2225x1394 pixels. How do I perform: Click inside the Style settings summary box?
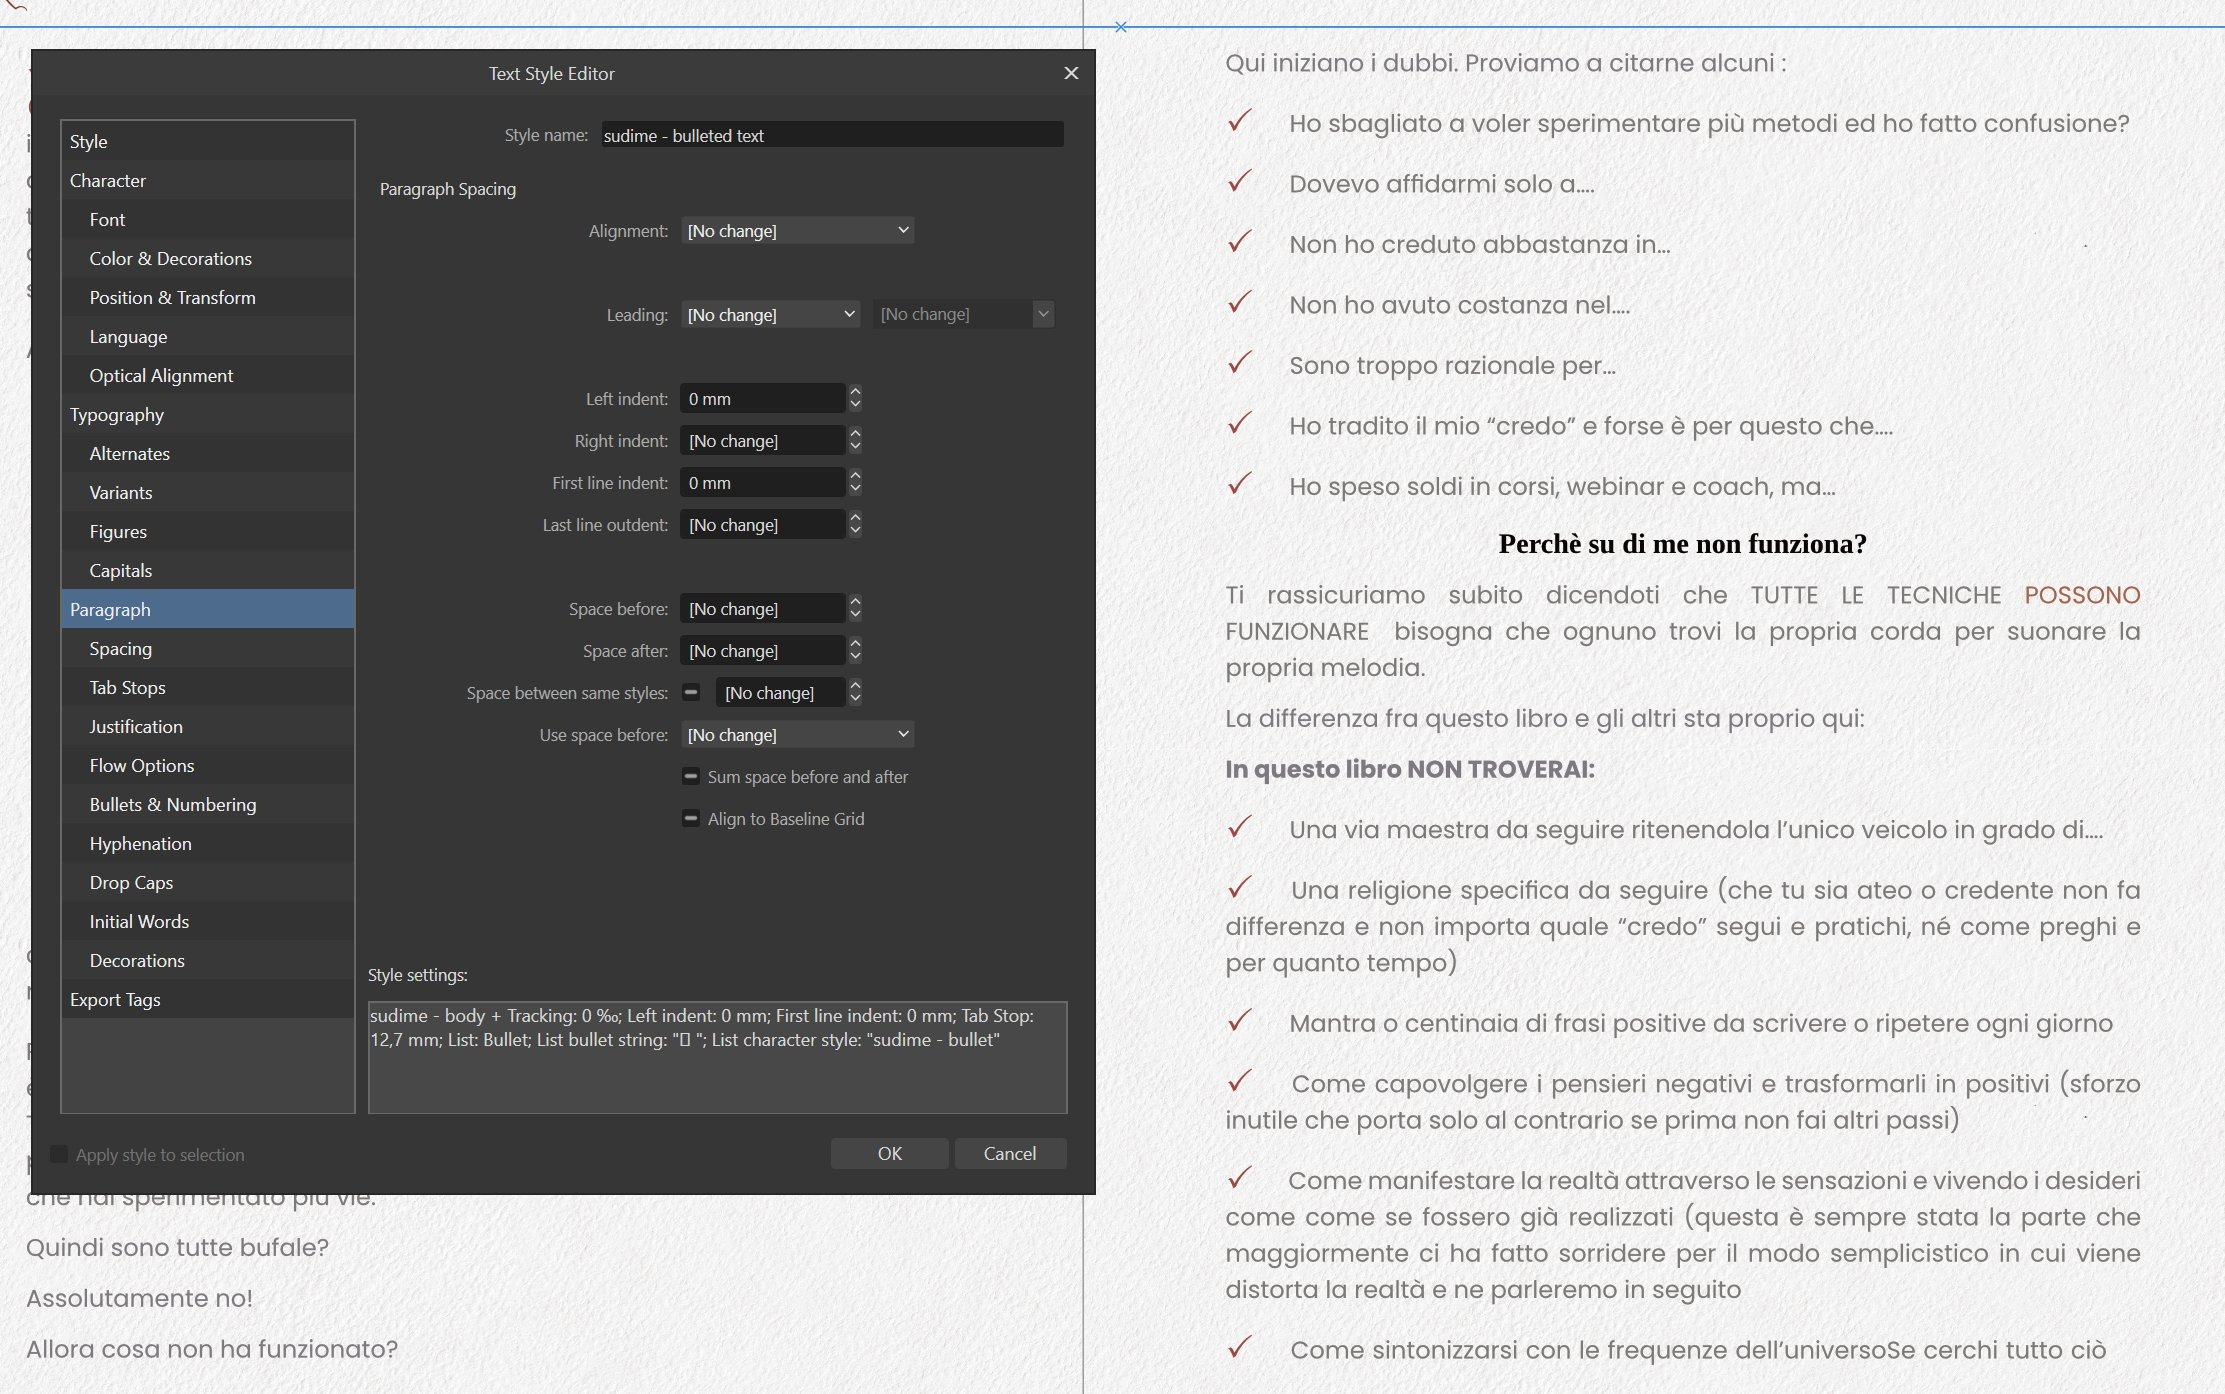coord(717,1057)
